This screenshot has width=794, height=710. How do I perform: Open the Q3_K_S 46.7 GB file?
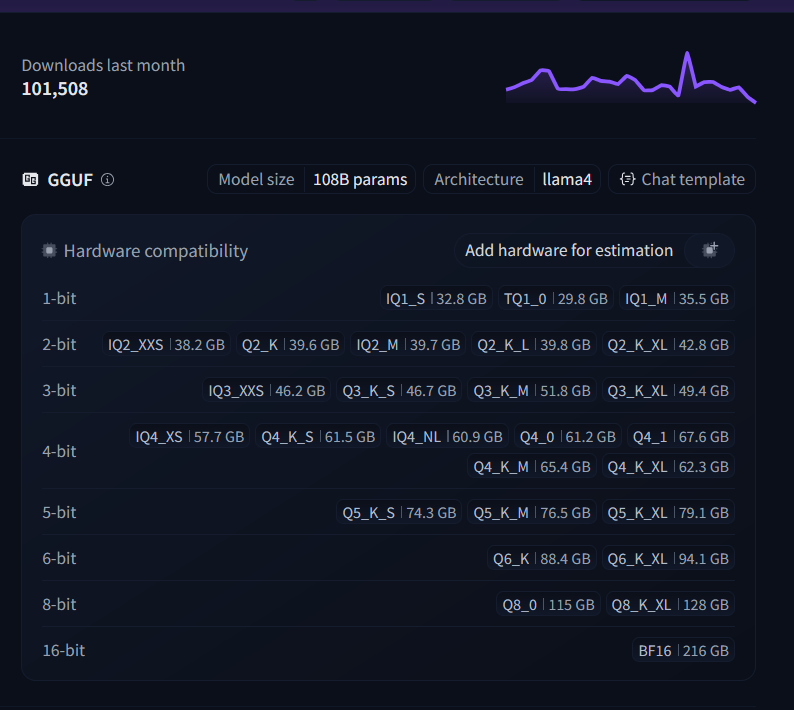click(399, 390)
